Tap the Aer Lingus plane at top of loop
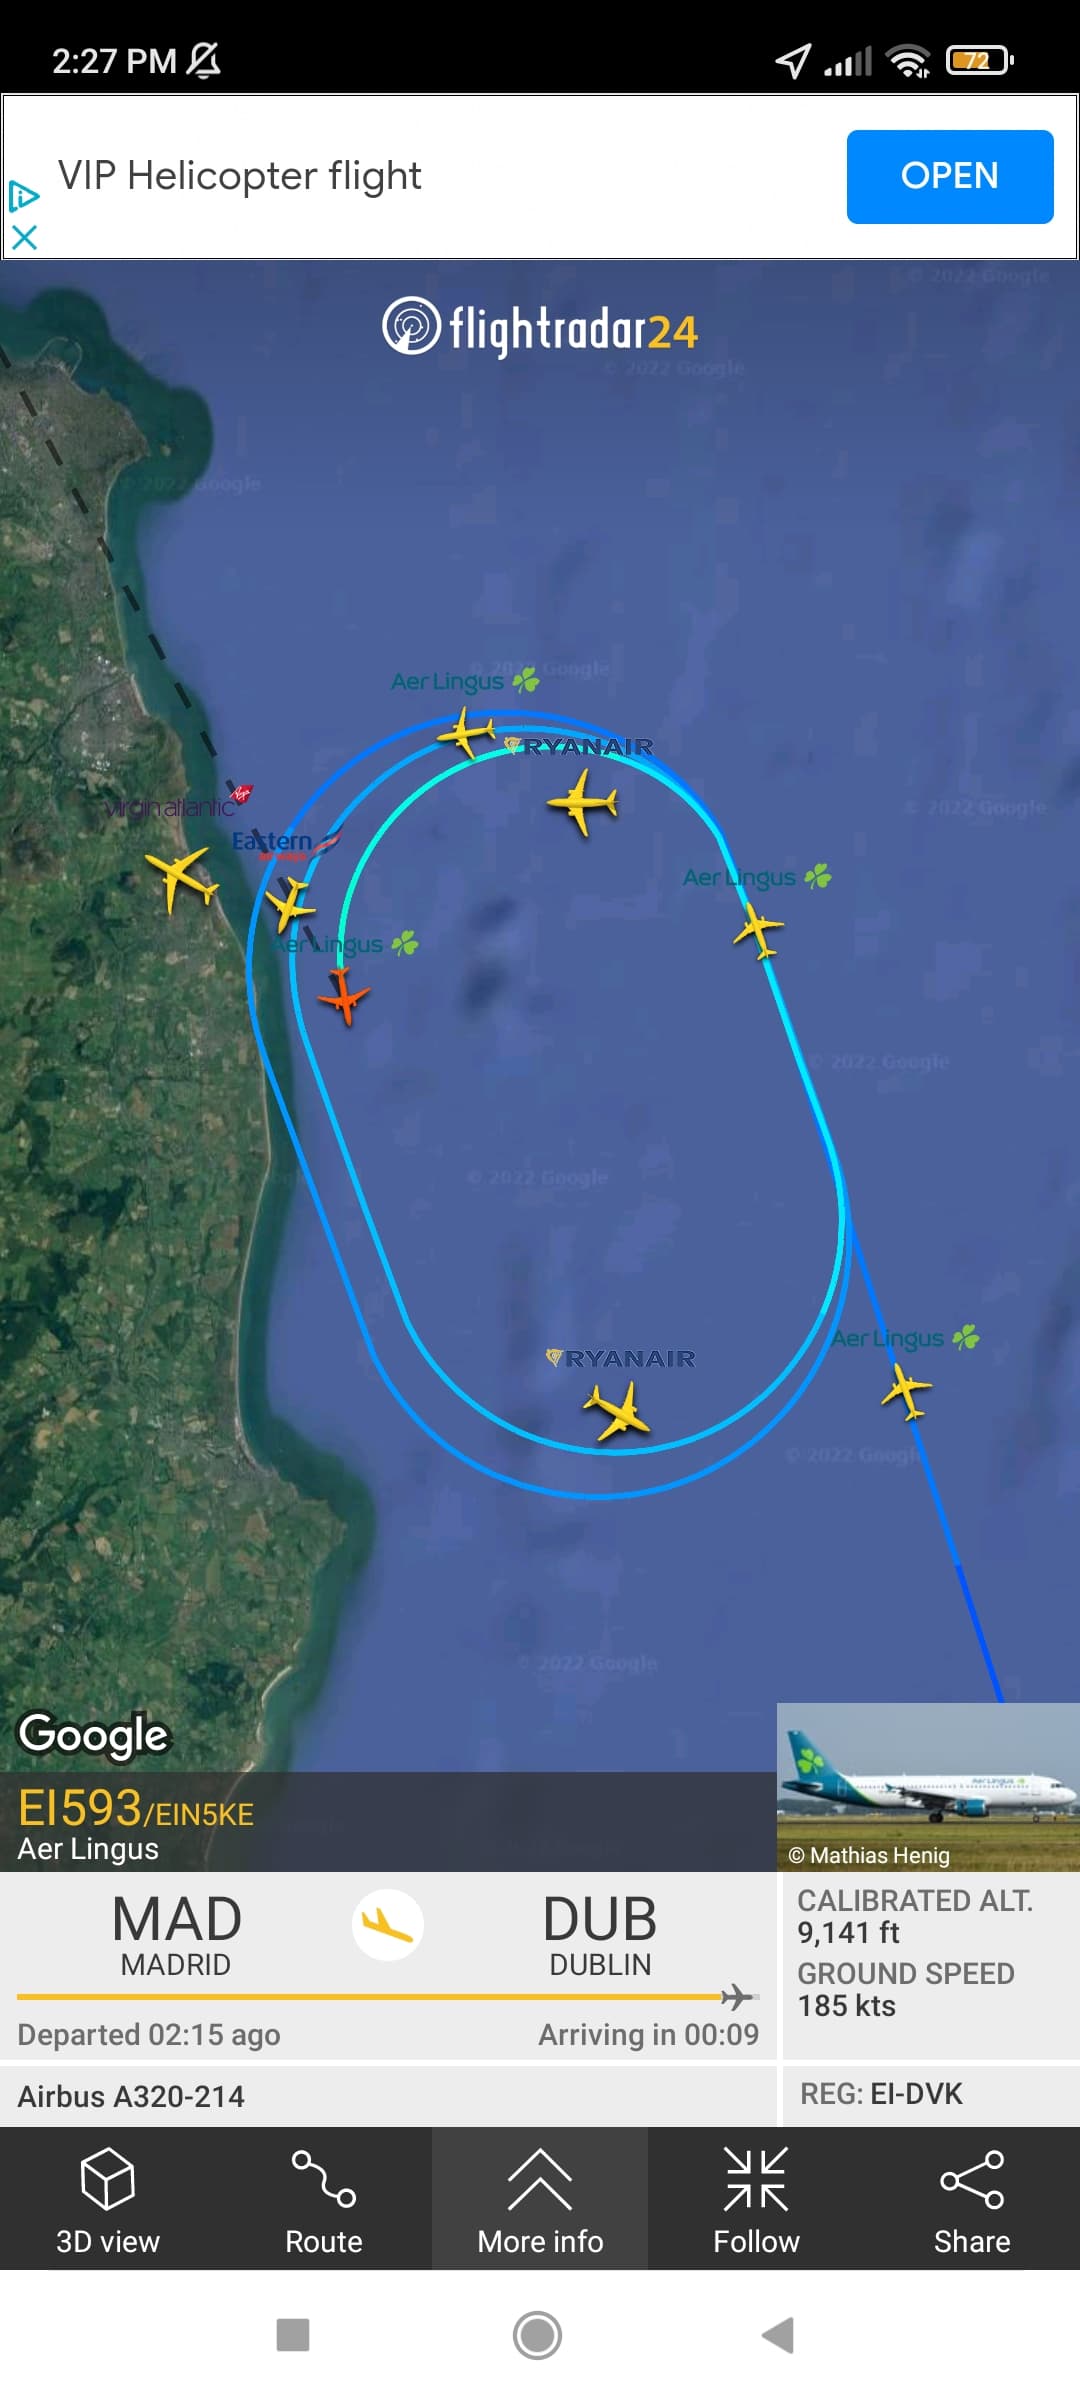Image resolution: width=1080 pixels, height=2400 pixels. tap(466, 732)
